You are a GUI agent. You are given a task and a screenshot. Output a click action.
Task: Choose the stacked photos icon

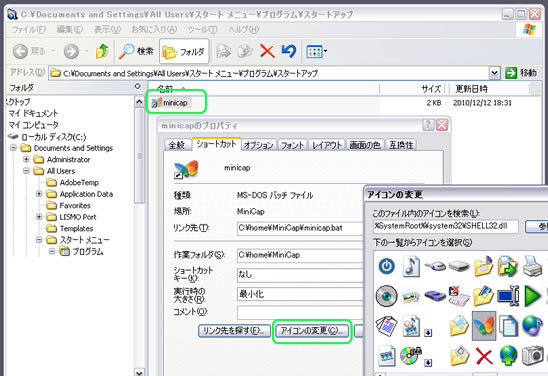click(x=411, y=297)
